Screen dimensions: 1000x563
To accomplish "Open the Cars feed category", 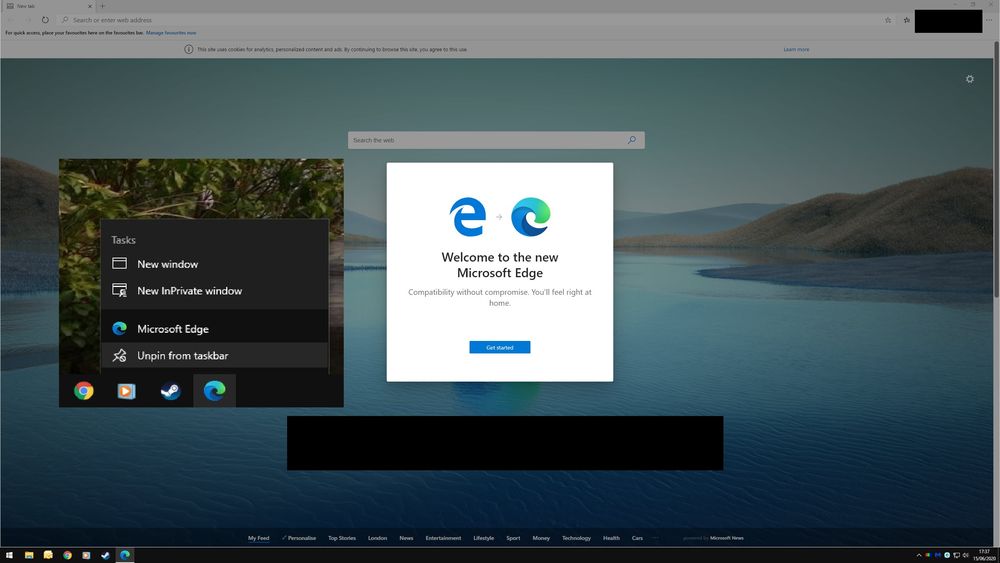I will pos(637,538).
